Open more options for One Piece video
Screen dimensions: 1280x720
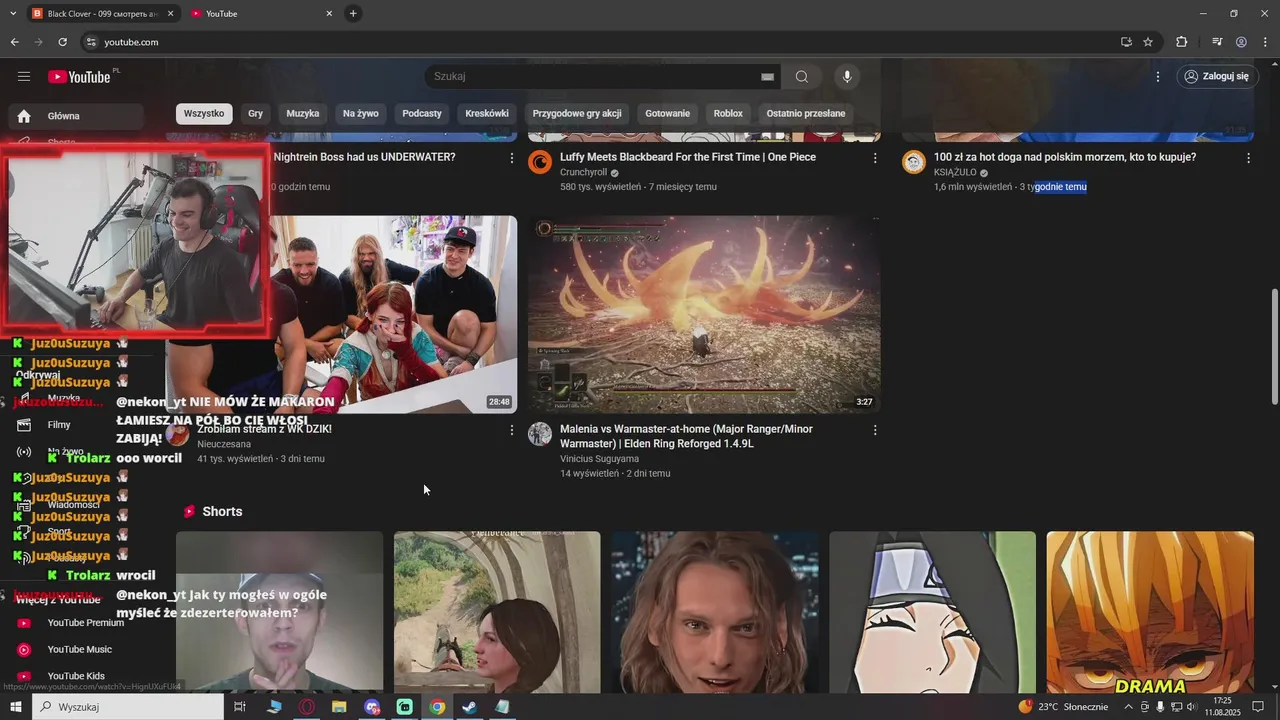pyautogui.click(x=875, y=158)
